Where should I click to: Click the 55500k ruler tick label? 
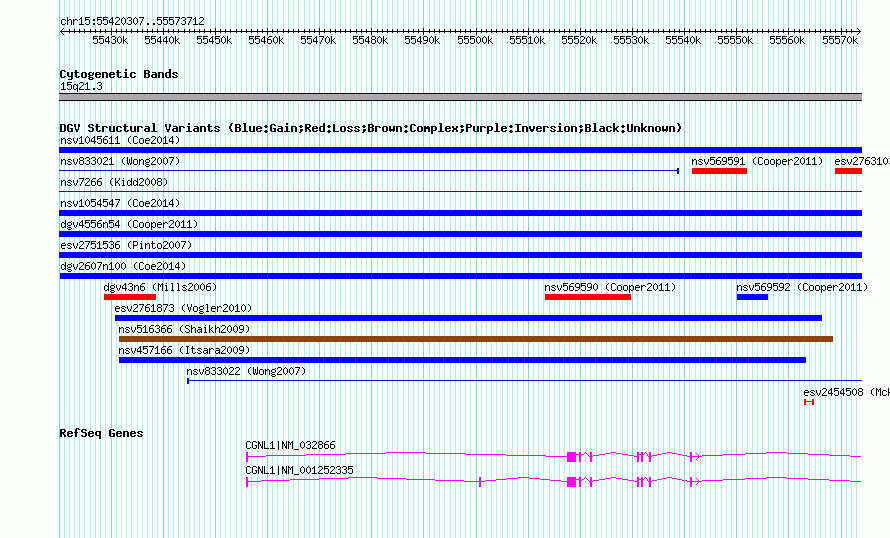point(475,40)
